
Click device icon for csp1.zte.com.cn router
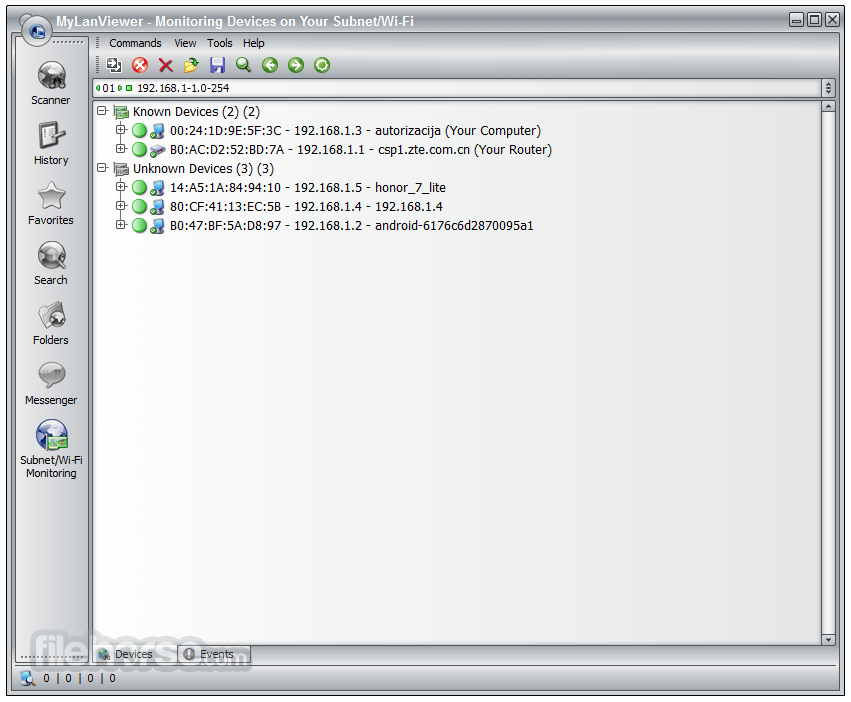[157, 150]
